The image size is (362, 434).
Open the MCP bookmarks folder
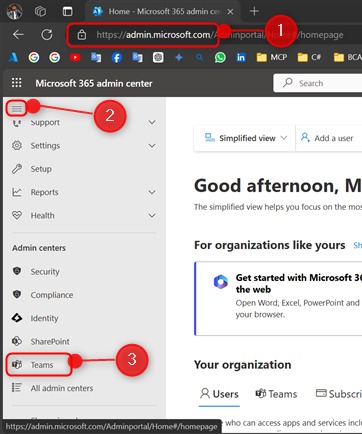coord(271,57)
